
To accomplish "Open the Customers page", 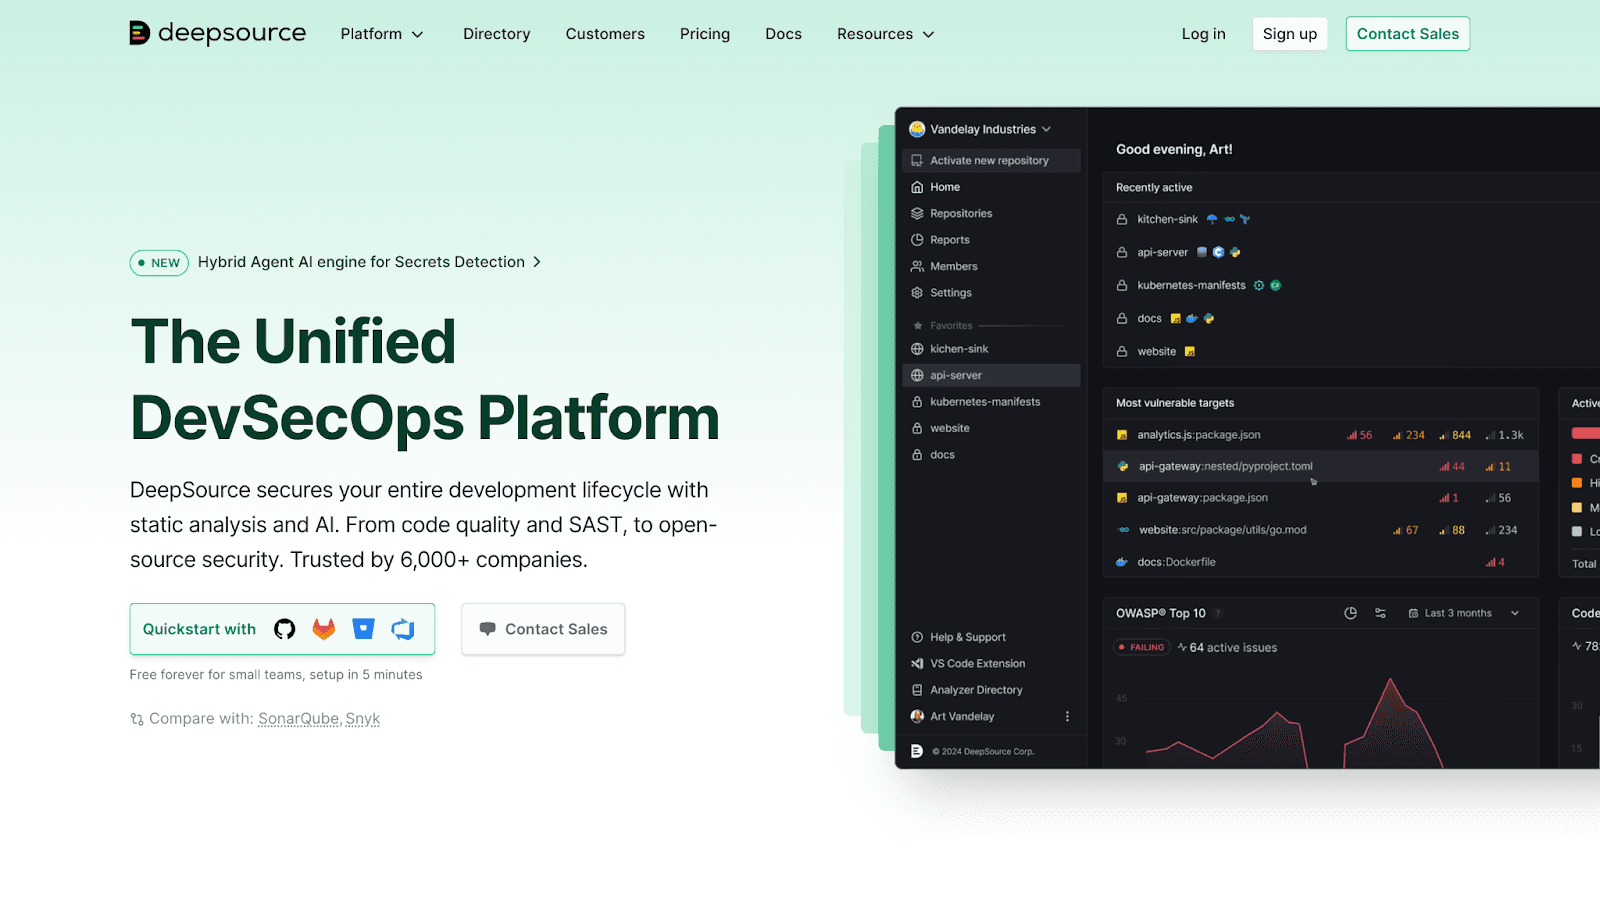I will click(x=605, y=34).
